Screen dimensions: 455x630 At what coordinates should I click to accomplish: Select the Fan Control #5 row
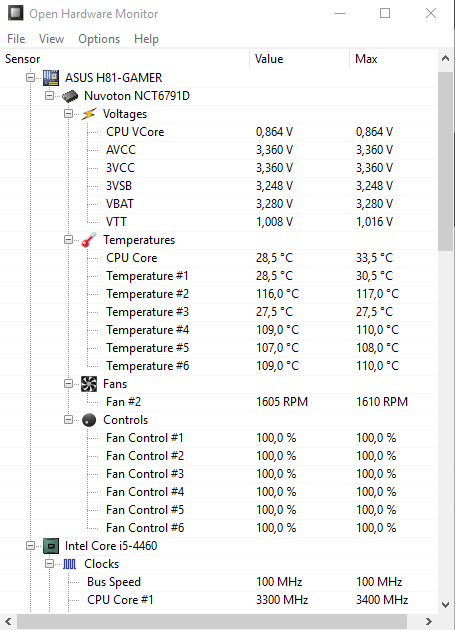pyautogui.click(x=219, y=509)
